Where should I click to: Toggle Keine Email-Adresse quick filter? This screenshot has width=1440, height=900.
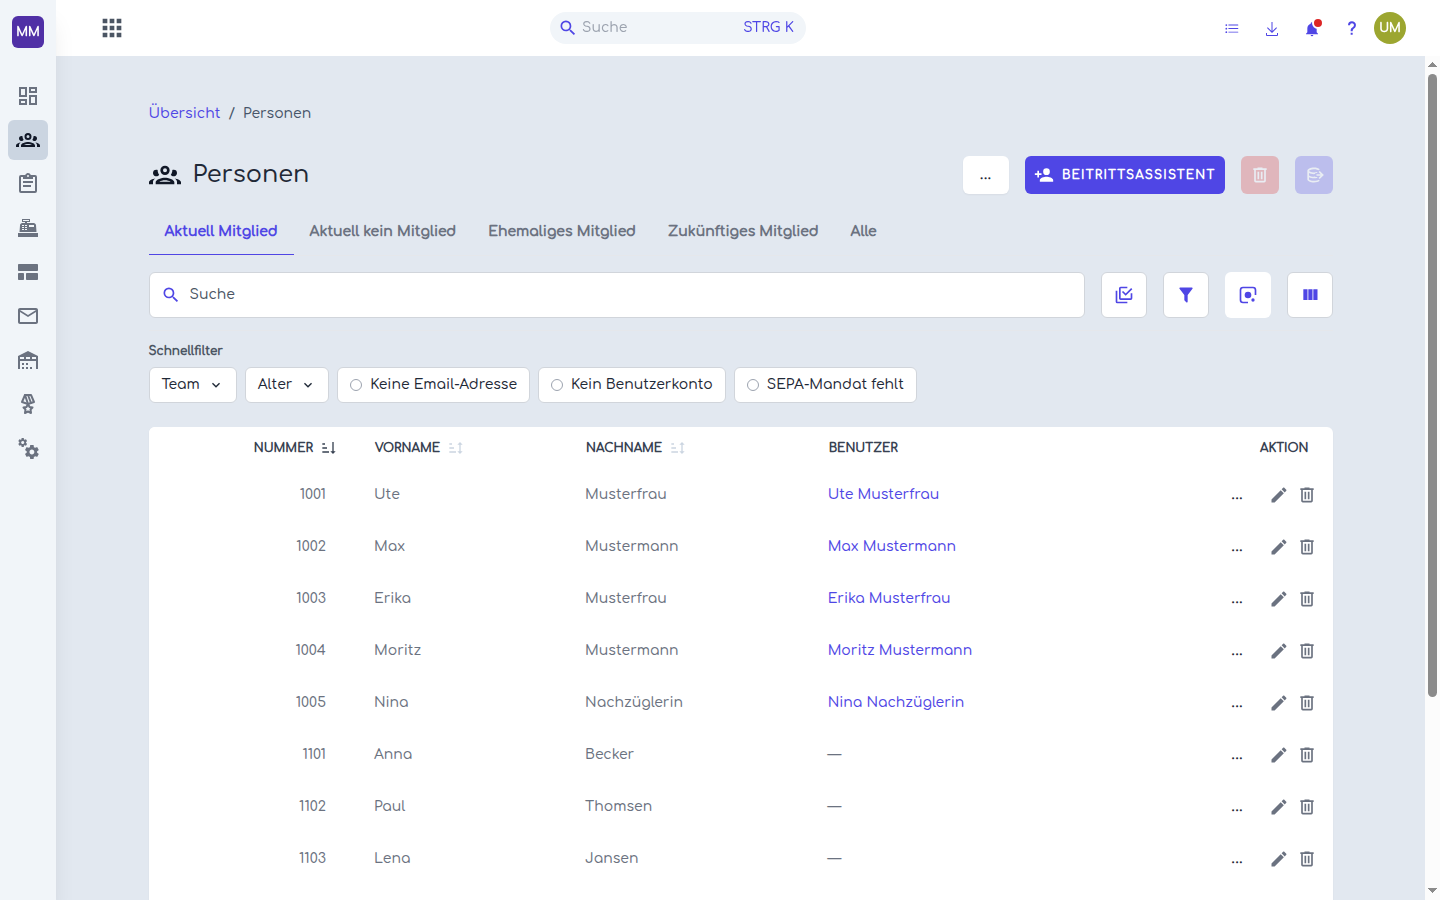pos(433,385)
